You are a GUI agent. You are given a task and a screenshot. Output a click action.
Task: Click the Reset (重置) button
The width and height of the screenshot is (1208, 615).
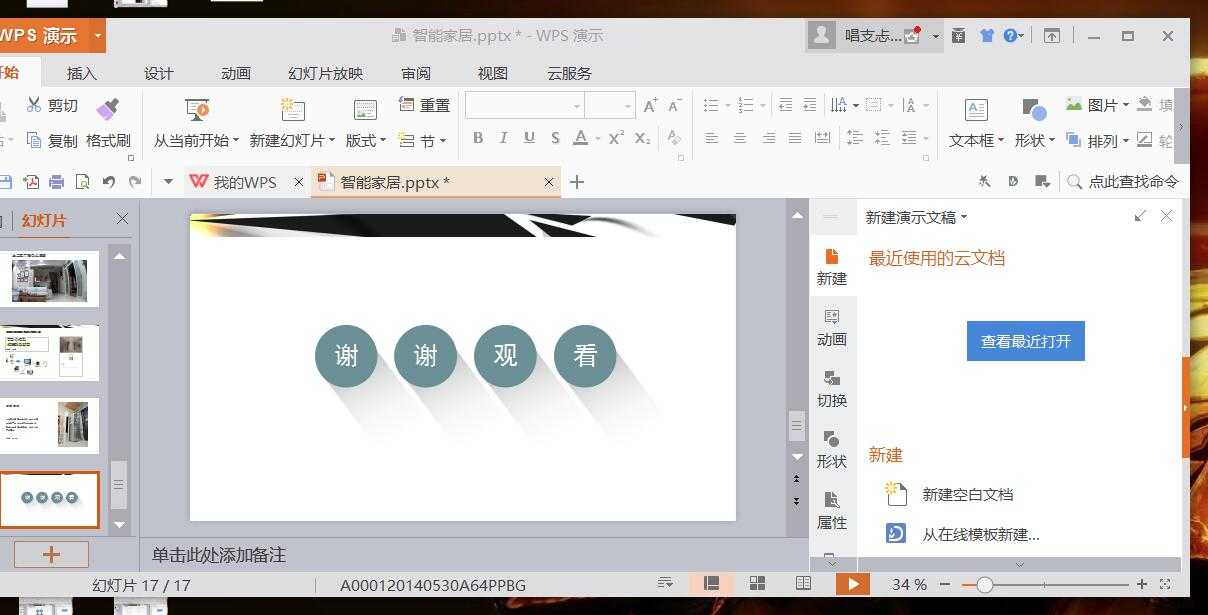click(424, 105)
